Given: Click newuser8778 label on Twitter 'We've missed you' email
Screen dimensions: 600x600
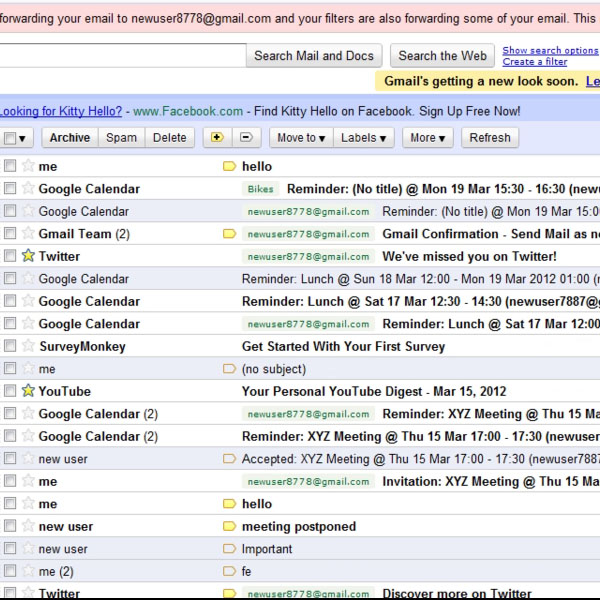Looking at the screenshot, I should [x=308, y=256].
